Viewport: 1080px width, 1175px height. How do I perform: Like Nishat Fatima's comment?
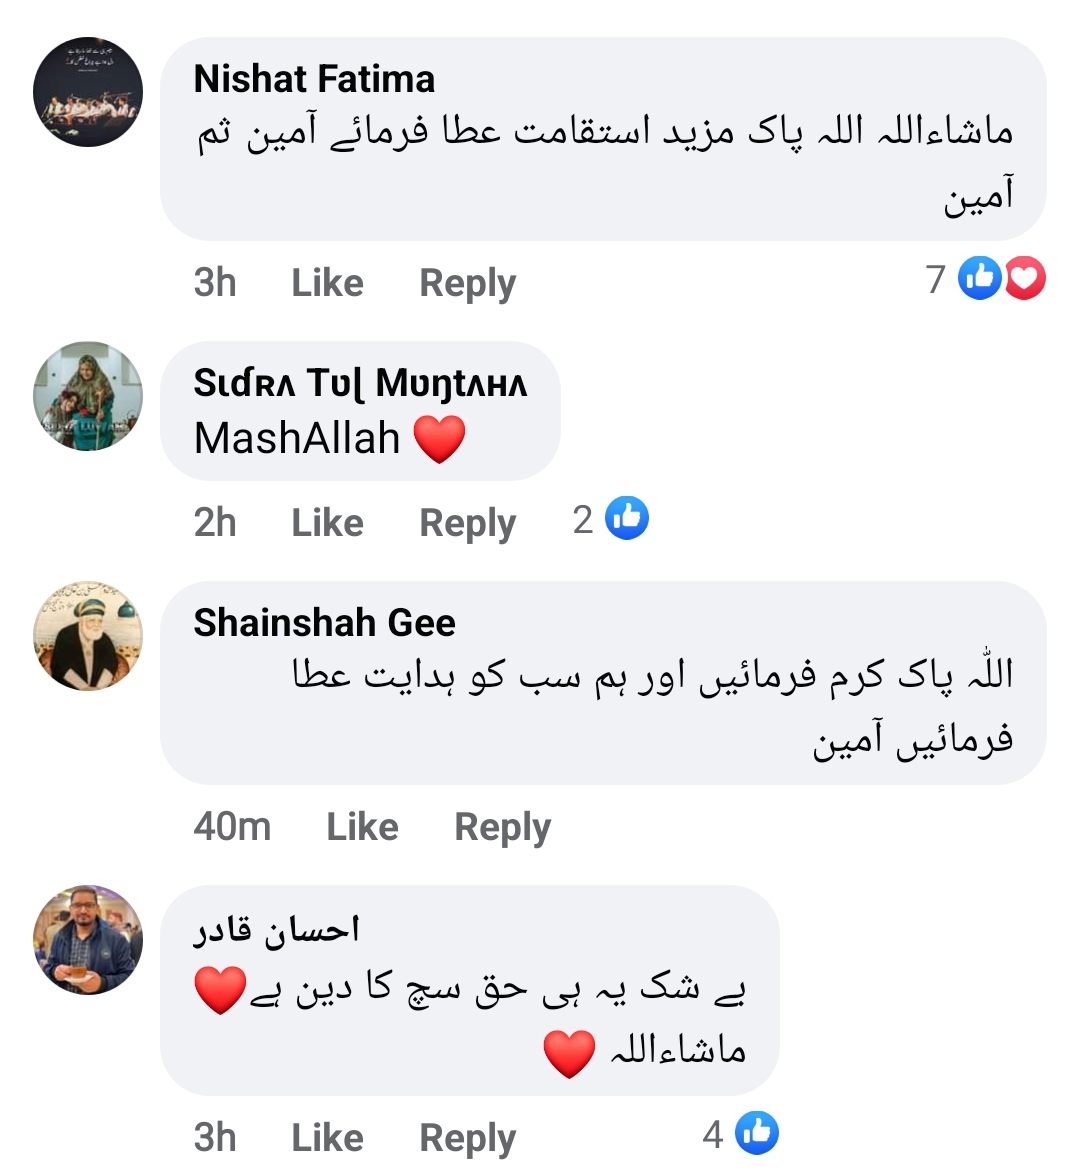click(327, 283)
